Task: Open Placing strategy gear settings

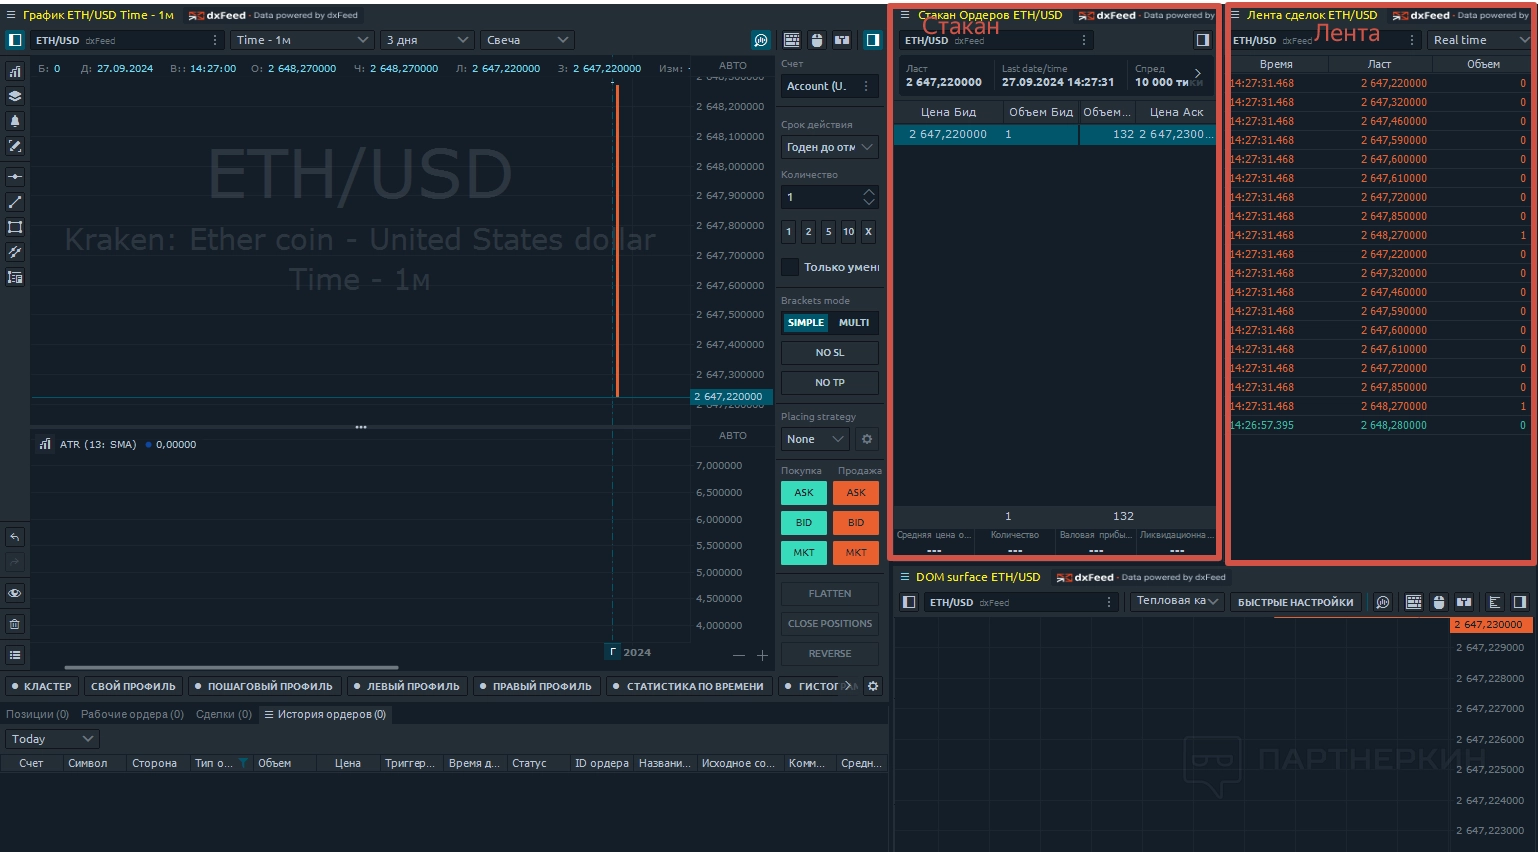Action: click(x=867, y=439)
